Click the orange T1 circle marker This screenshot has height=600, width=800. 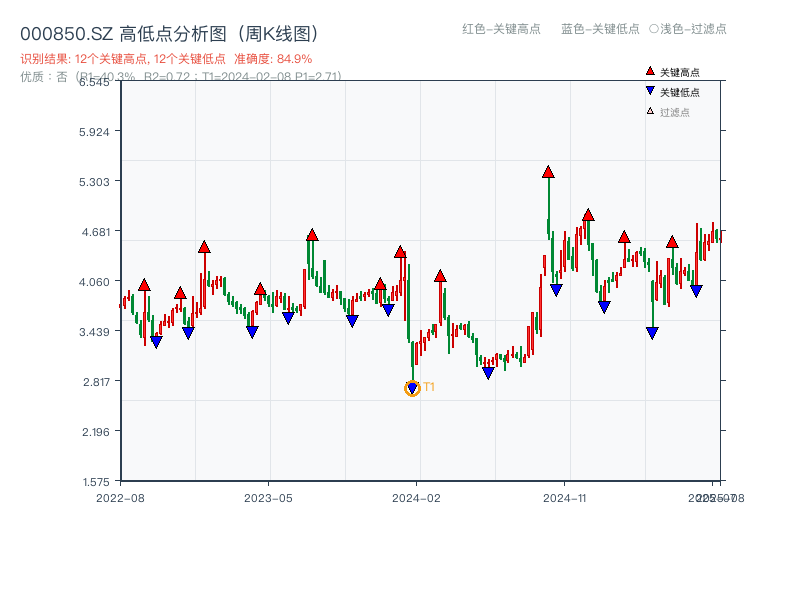[412, 388]
